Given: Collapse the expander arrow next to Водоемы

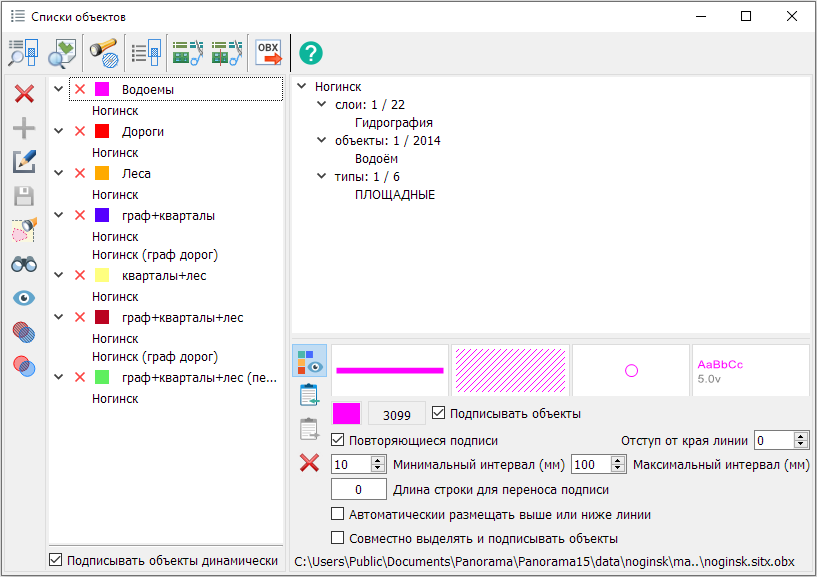Looking at the screenshot, I should click(58, 89).
